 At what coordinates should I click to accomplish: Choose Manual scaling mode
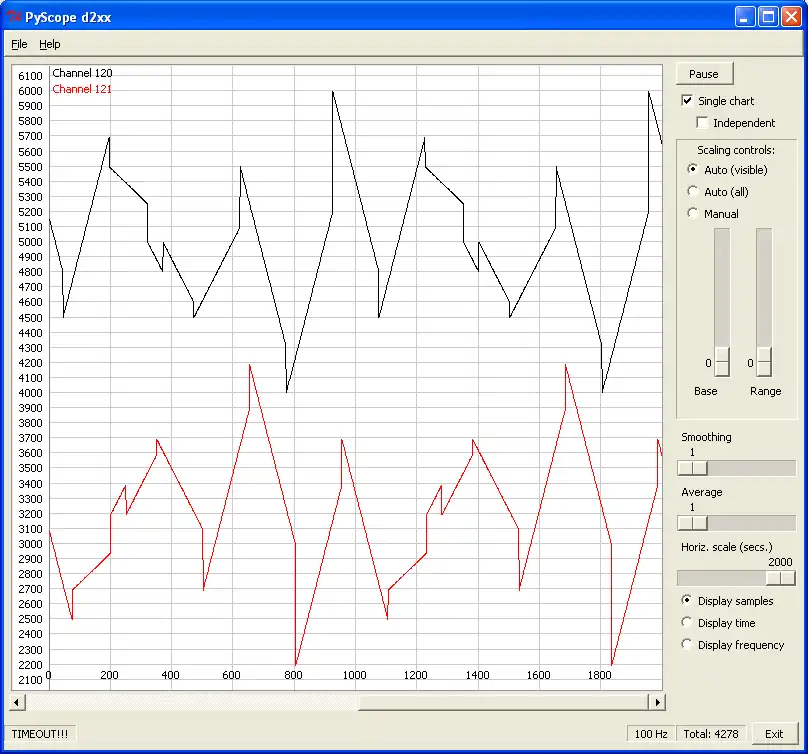(x=692, y=214)
